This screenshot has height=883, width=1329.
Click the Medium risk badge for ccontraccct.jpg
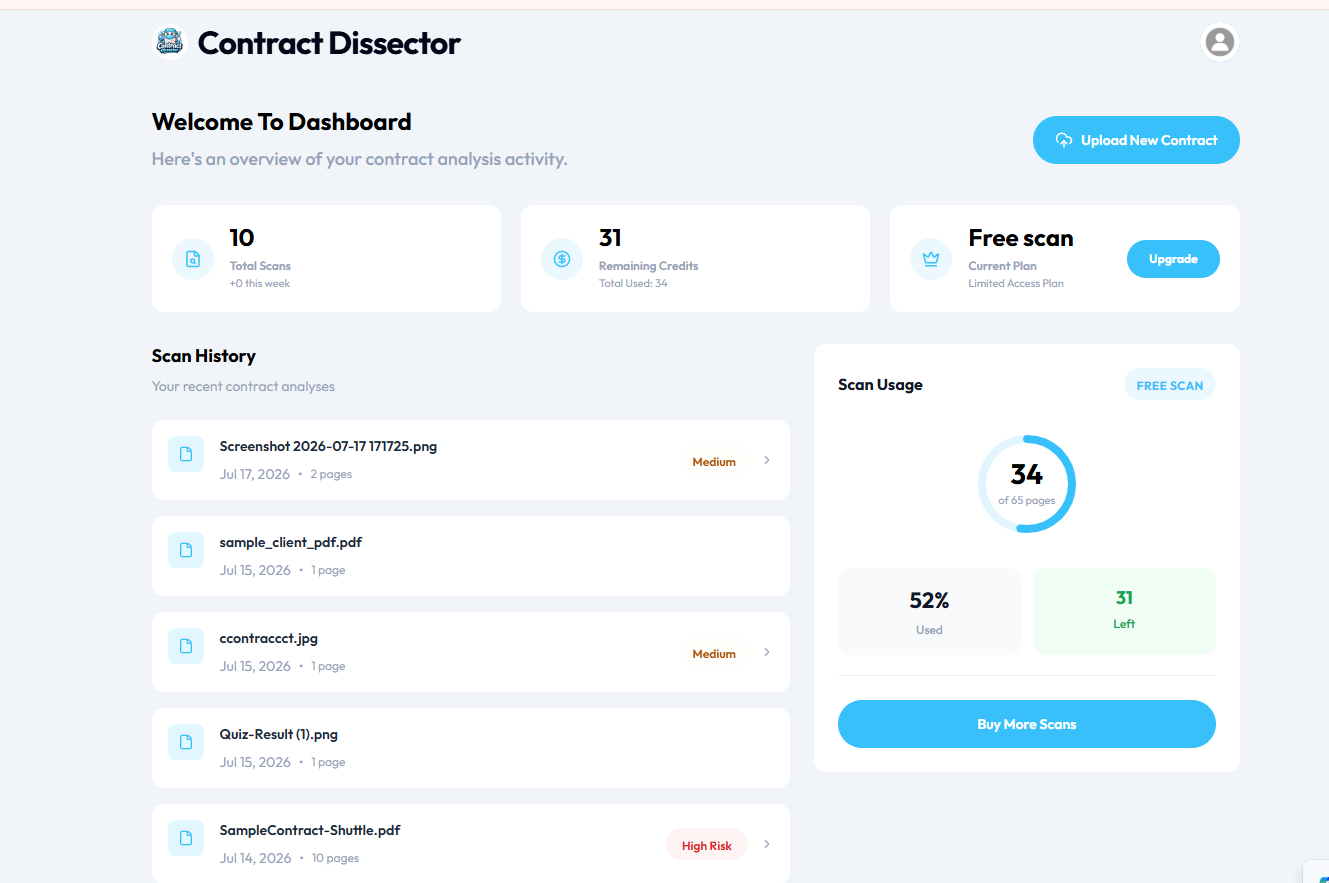click(x=714, y=654)
